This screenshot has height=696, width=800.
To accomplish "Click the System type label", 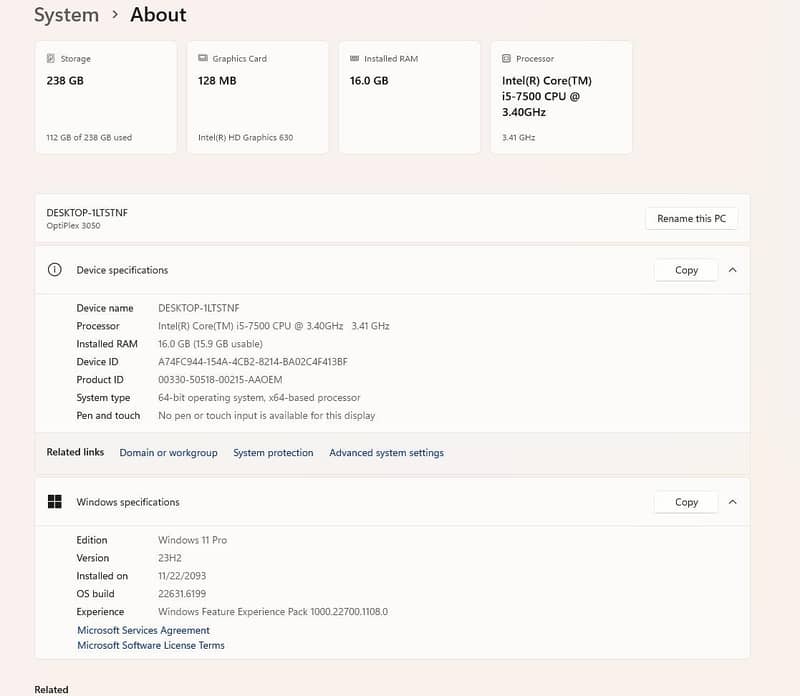I will (103, 397).
